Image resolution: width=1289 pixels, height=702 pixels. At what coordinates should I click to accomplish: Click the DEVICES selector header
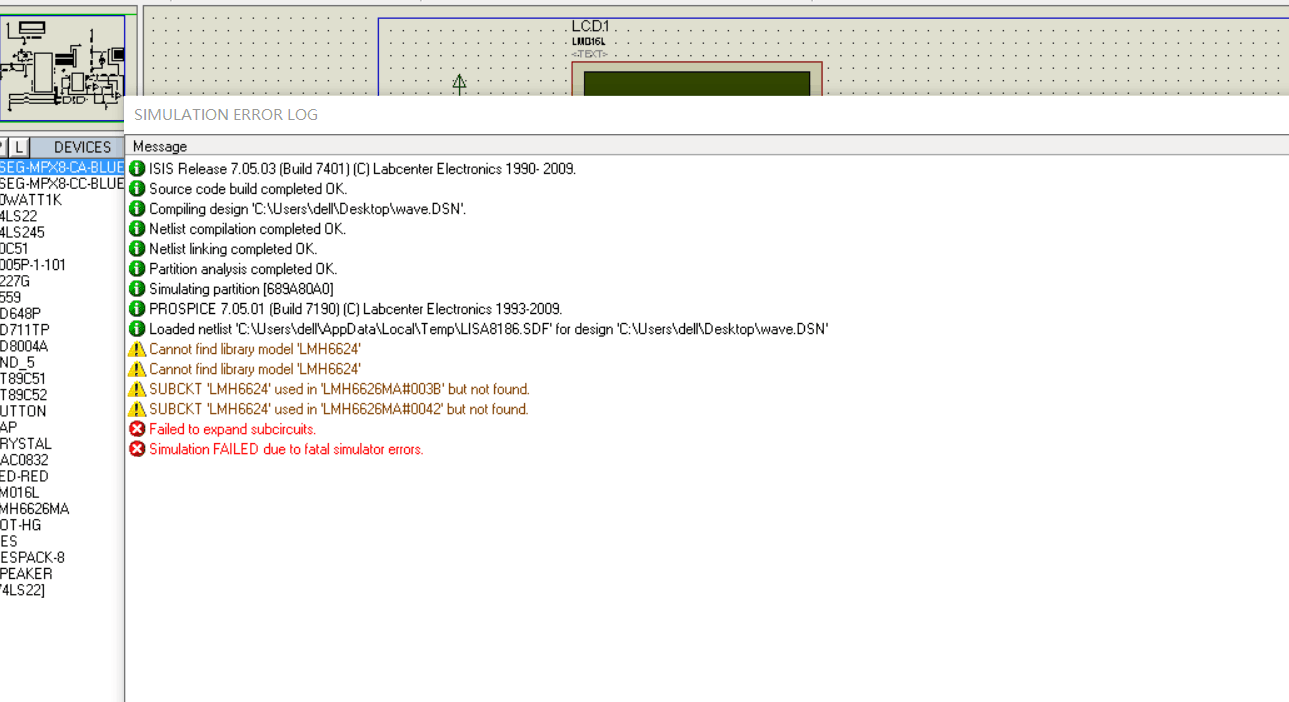coord(82,147)
